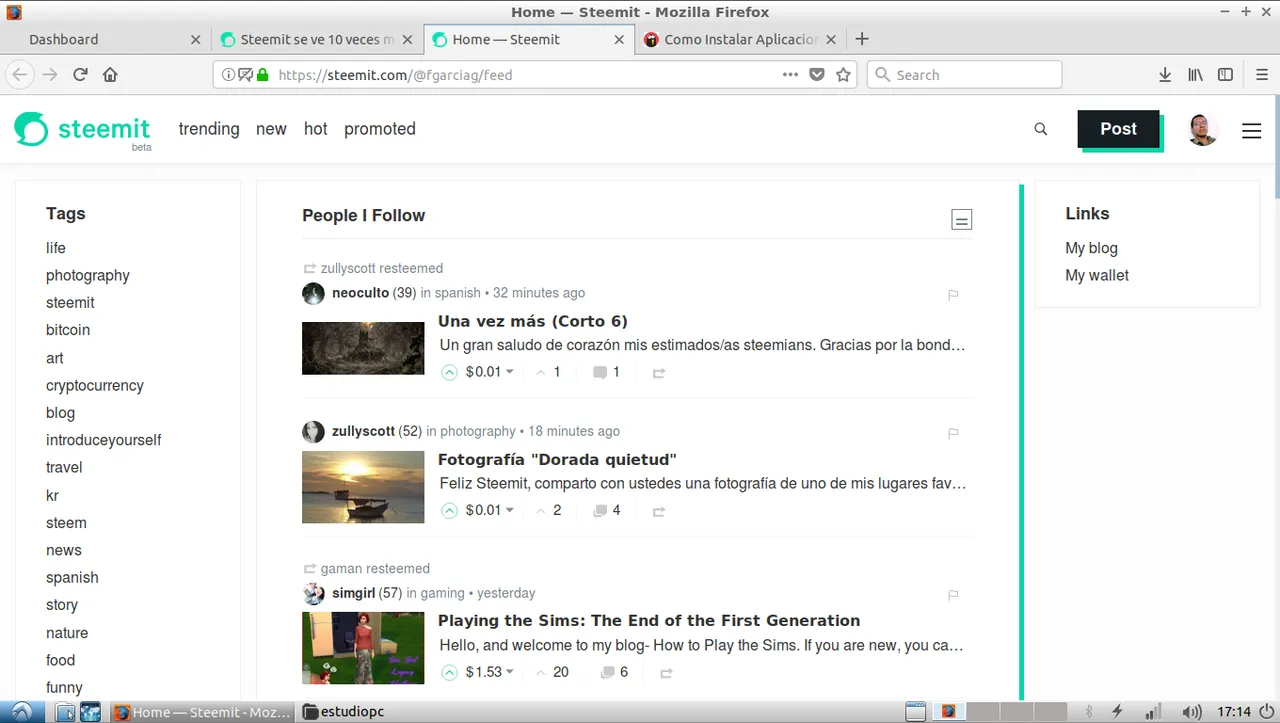The image size is (1280, 723).
Task: Open My blog link
Action: coord(1091,248)
